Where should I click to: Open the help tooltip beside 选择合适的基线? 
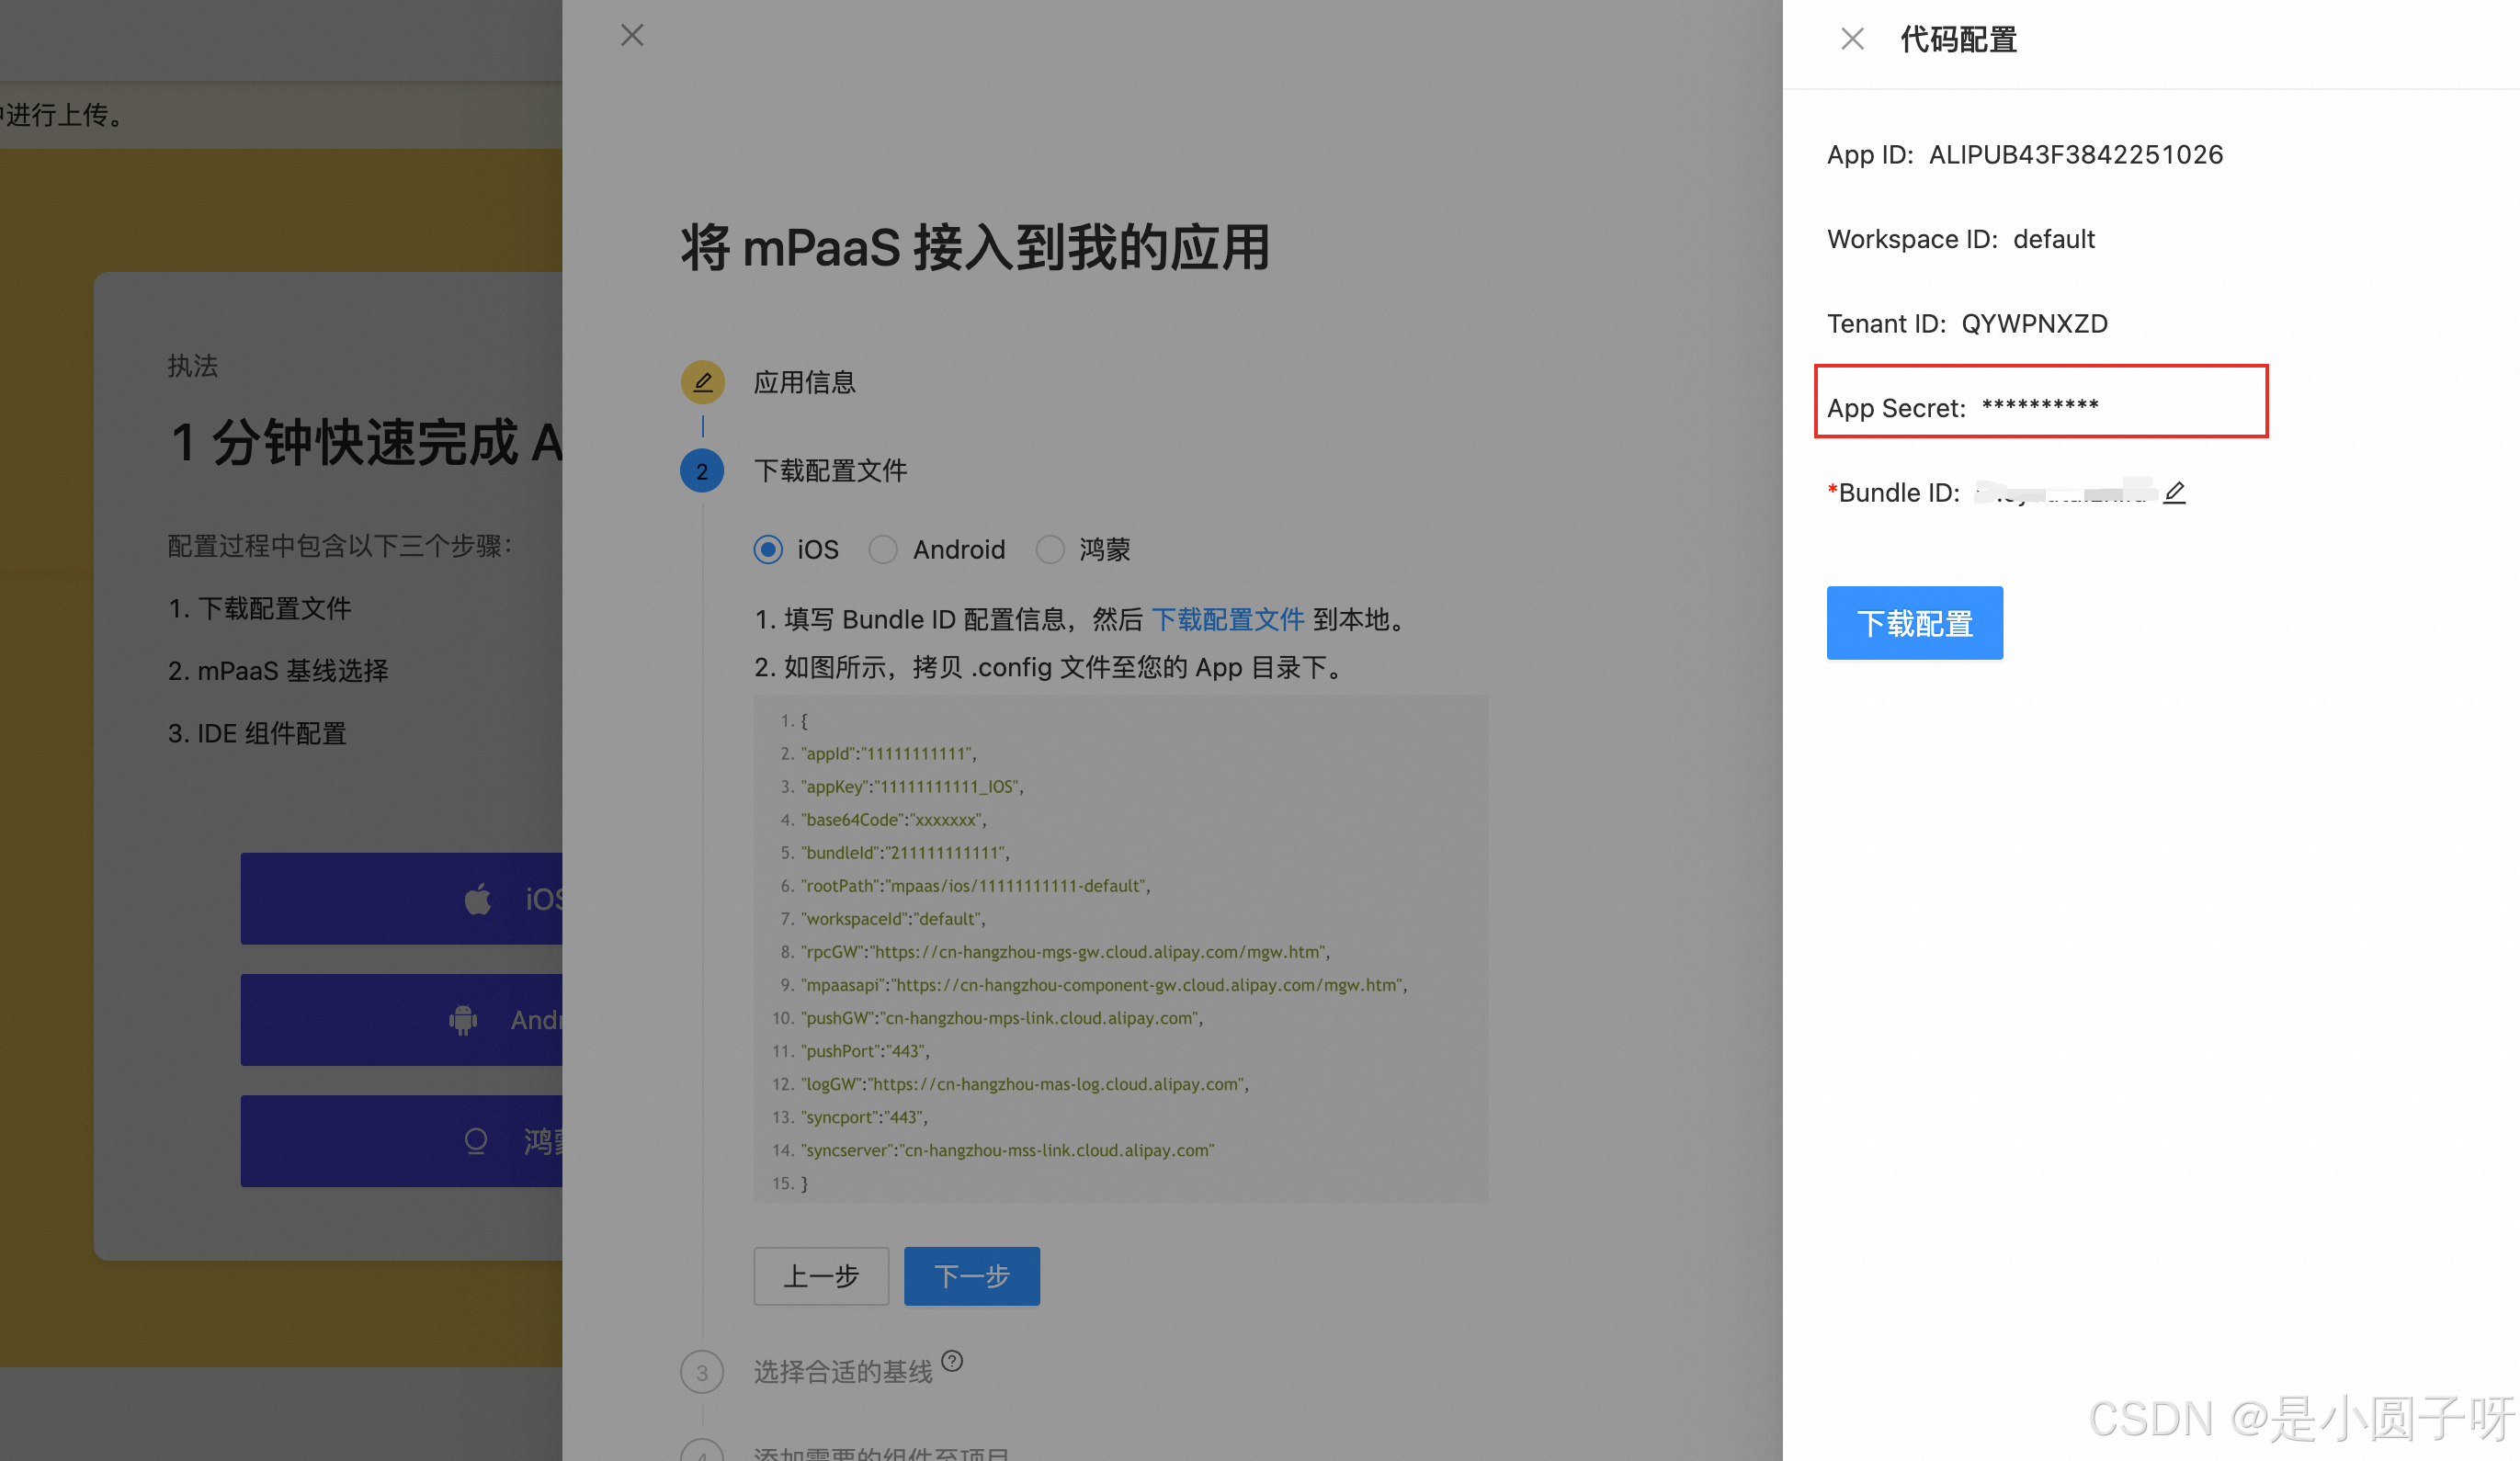953,1360
